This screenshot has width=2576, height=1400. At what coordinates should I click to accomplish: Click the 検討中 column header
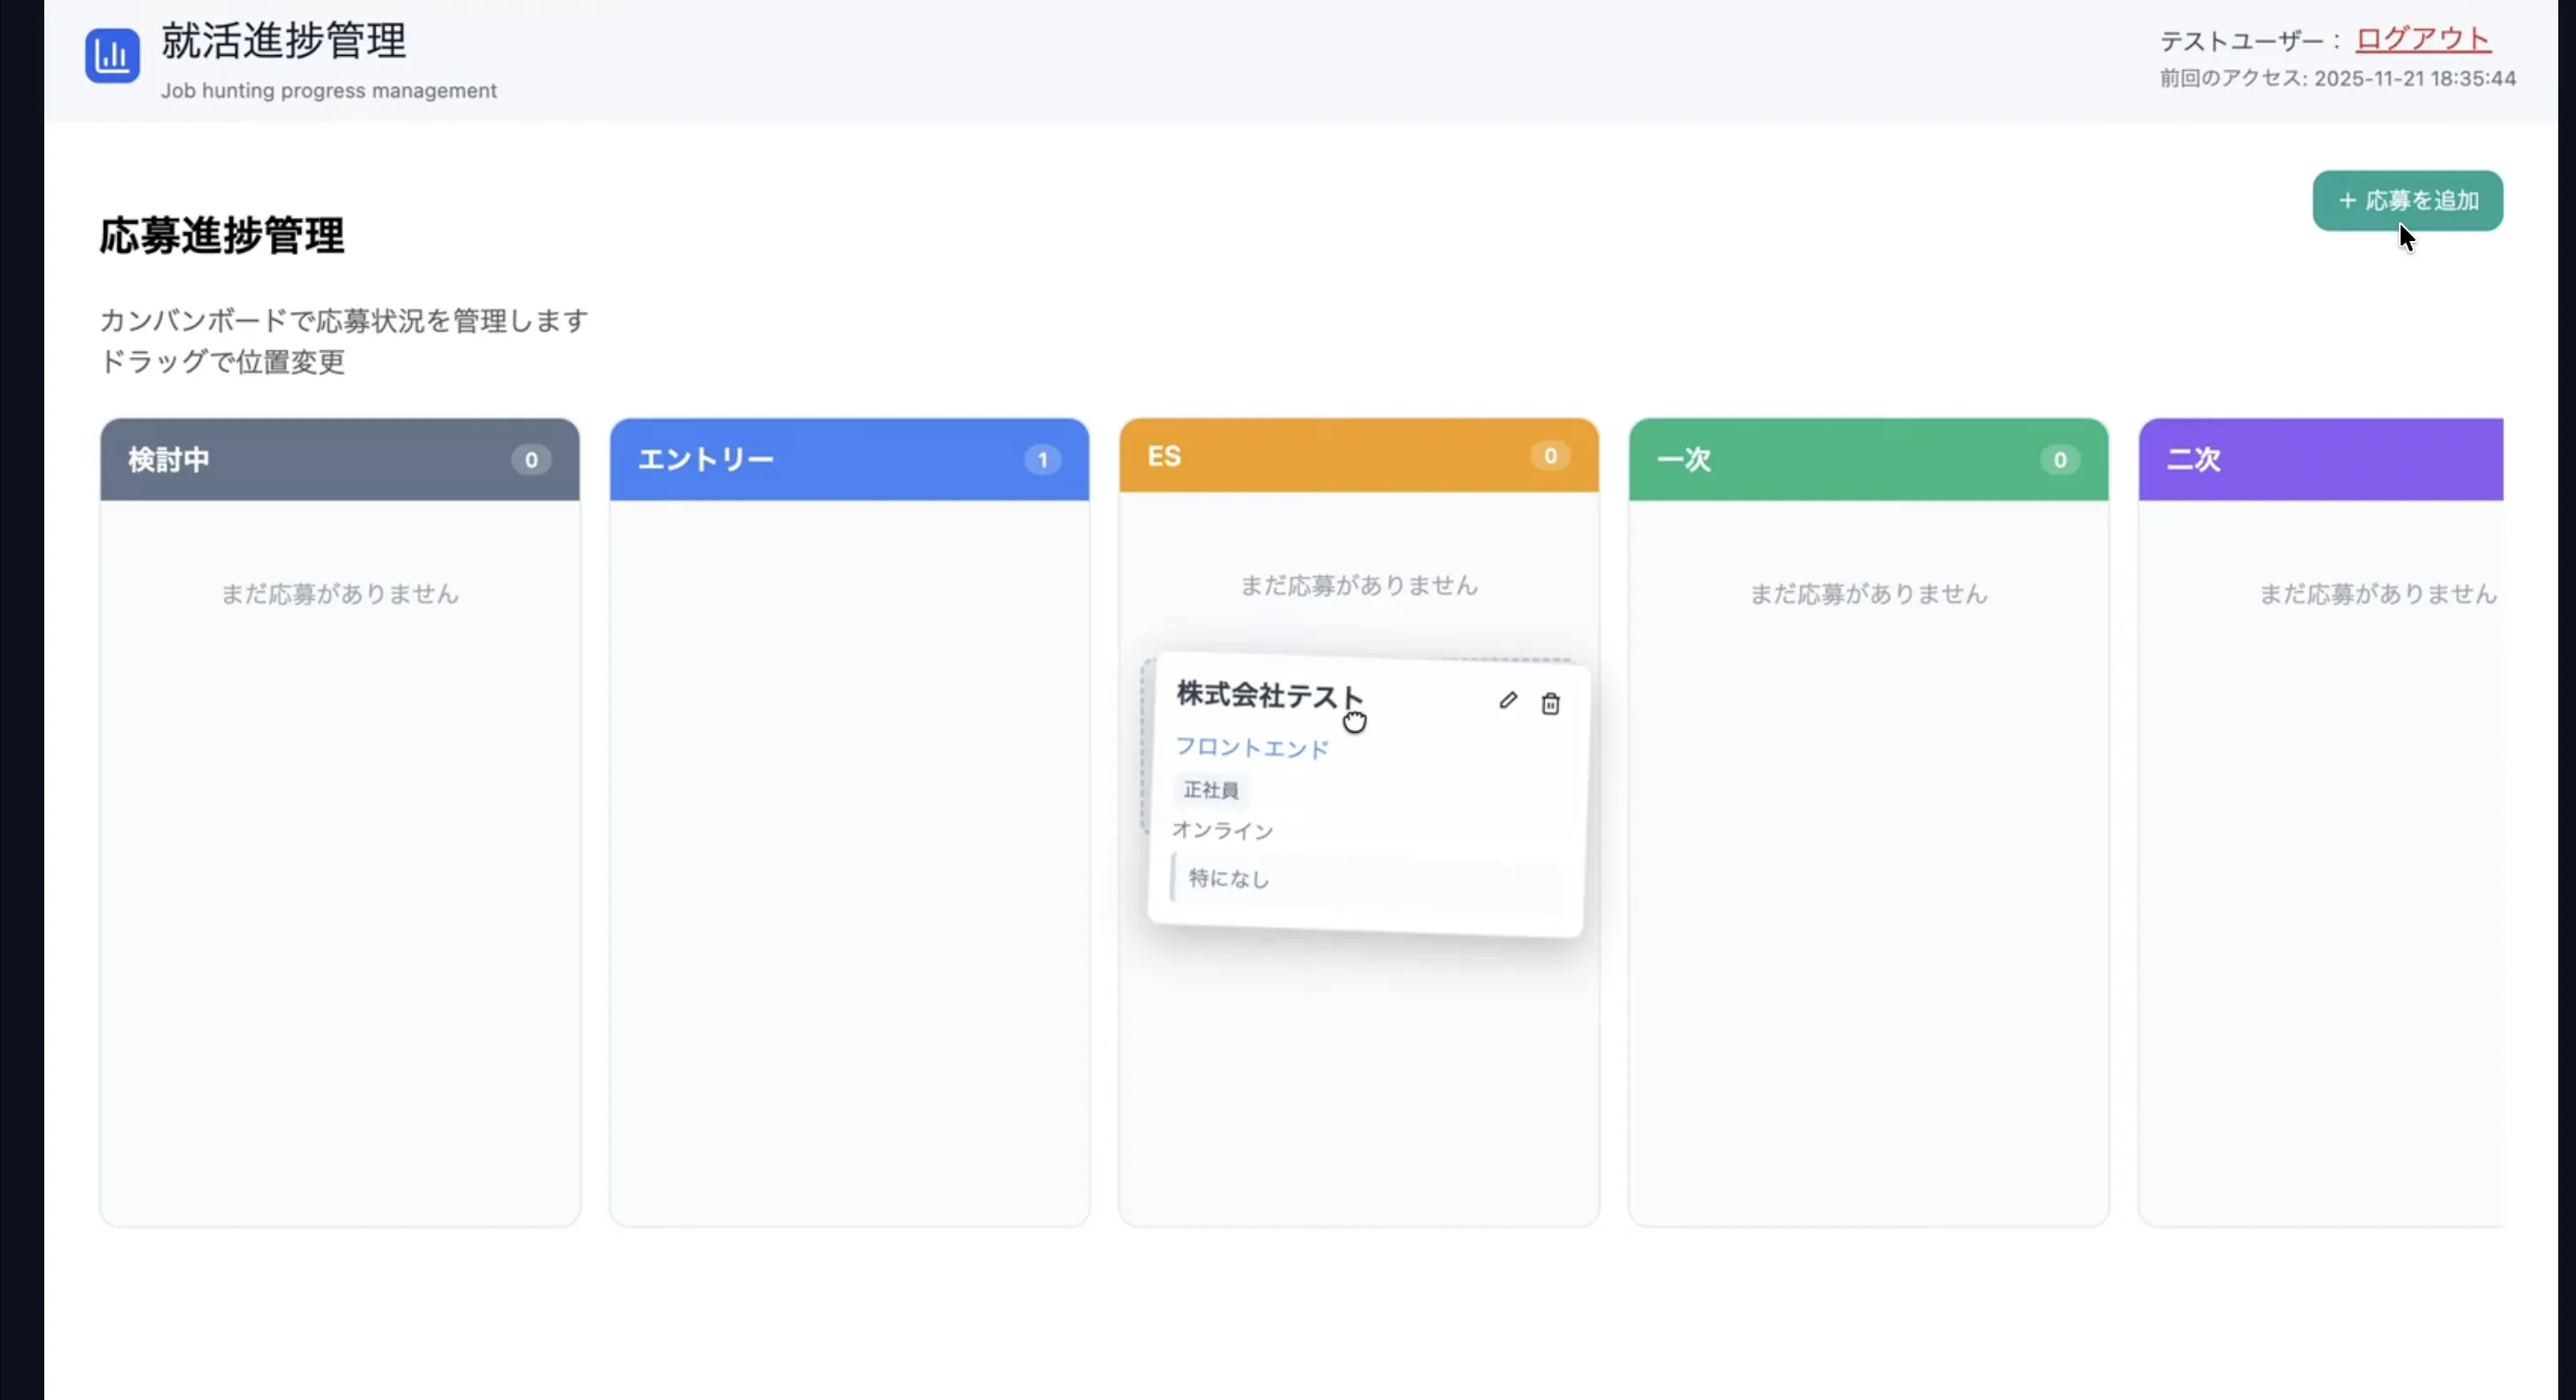tap(169, 460)
